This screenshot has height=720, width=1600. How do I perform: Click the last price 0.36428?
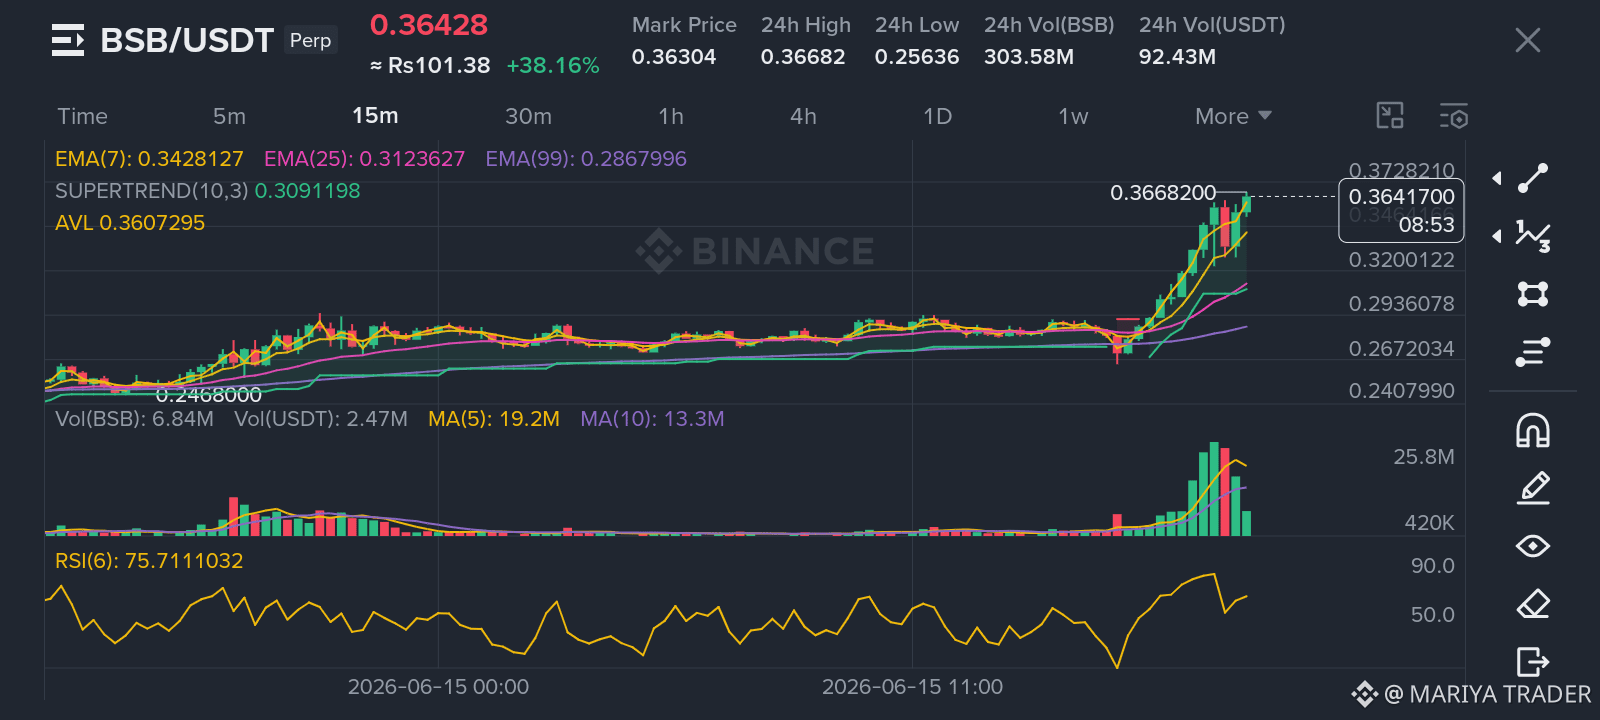click(429, 25)
